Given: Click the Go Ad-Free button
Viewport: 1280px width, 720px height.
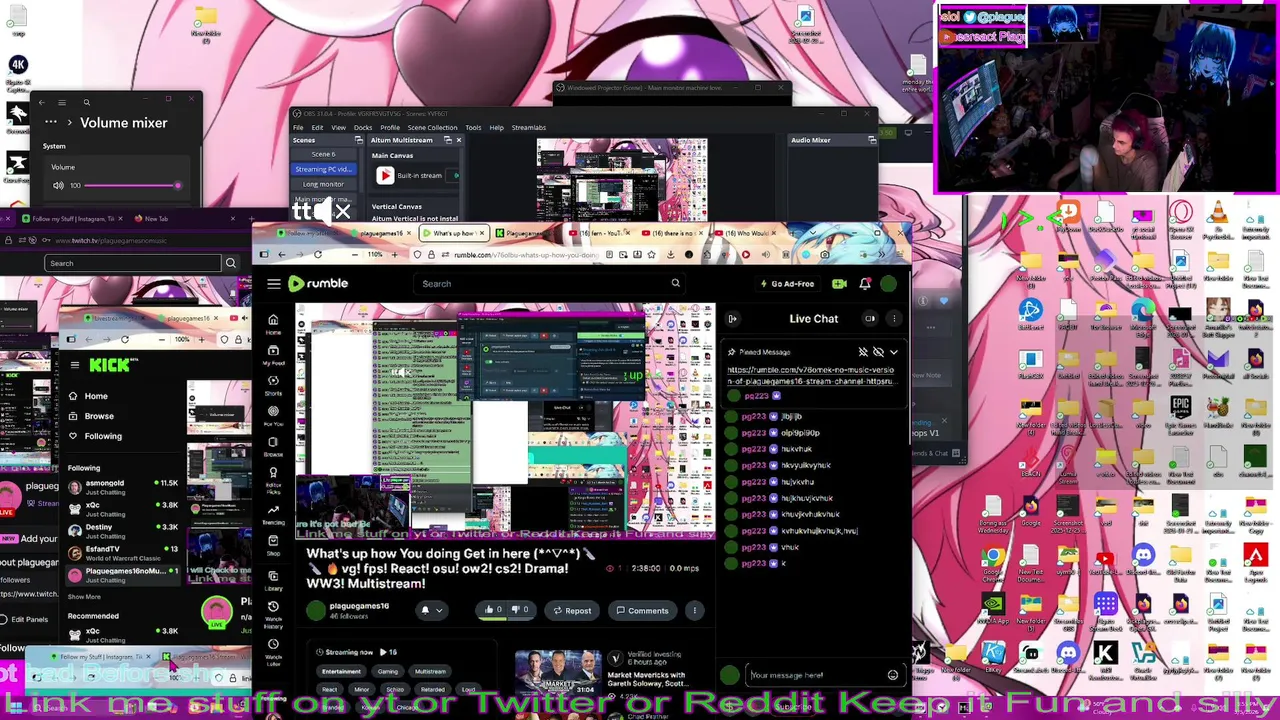Looking at the screenshot, I should click(786, 284).
